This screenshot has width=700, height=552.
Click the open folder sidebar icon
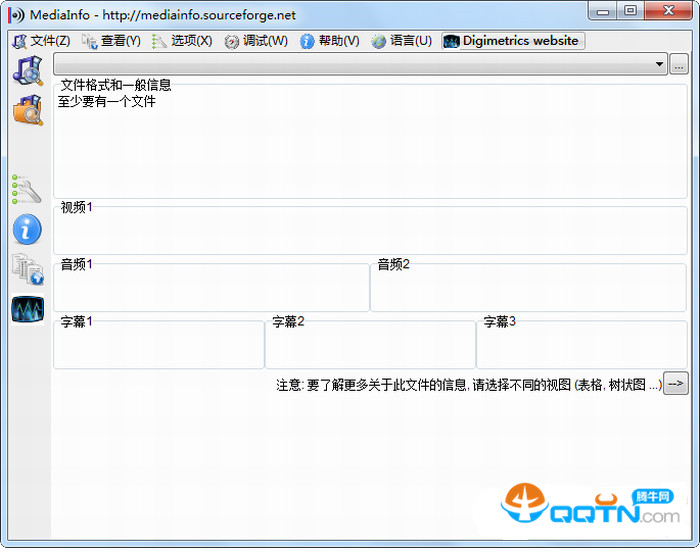click(27, 109)
